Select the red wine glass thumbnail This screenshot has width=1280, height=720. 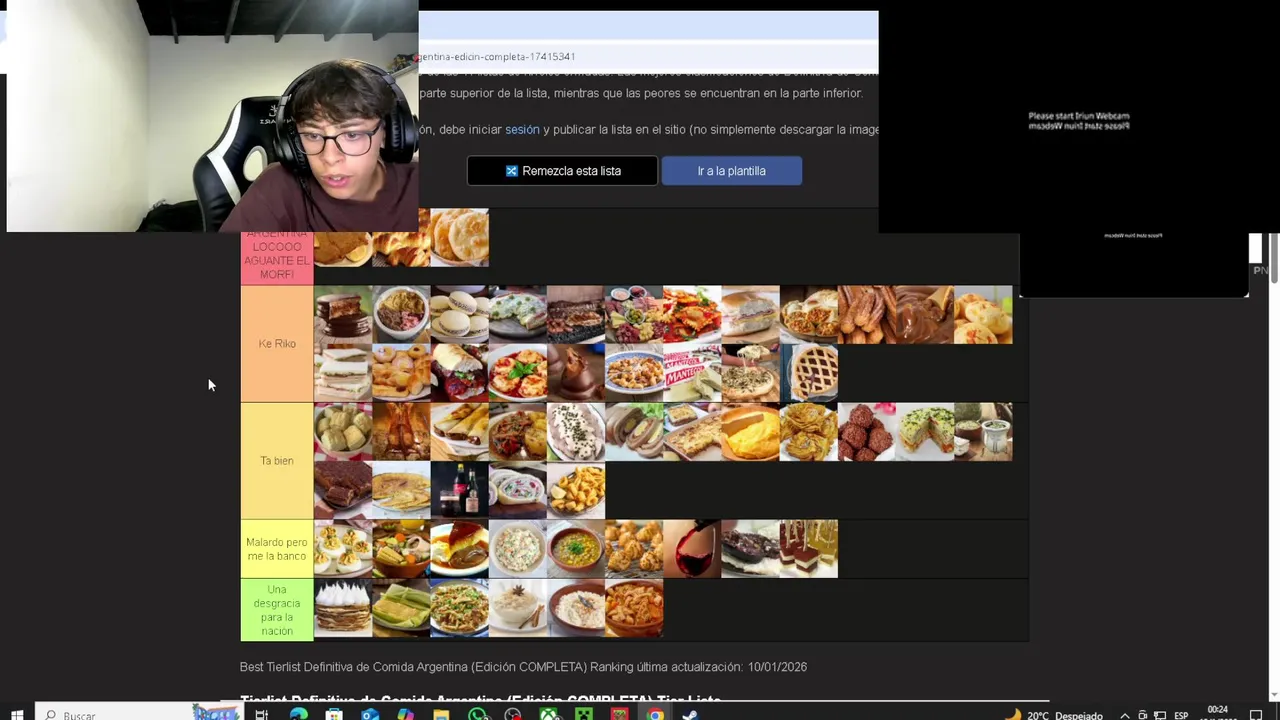coord(692,549)
